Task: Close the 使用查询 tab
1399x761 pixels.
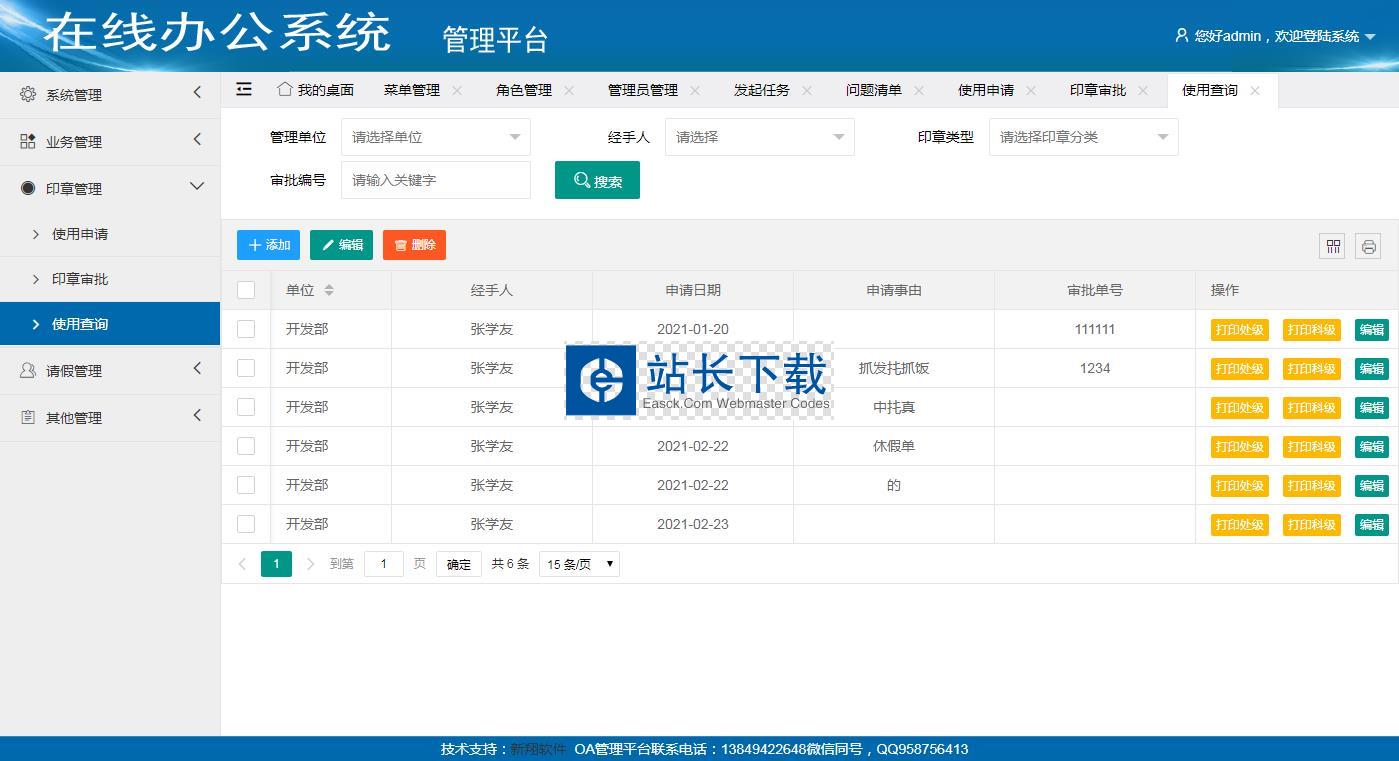Action: pos(1255,90)
